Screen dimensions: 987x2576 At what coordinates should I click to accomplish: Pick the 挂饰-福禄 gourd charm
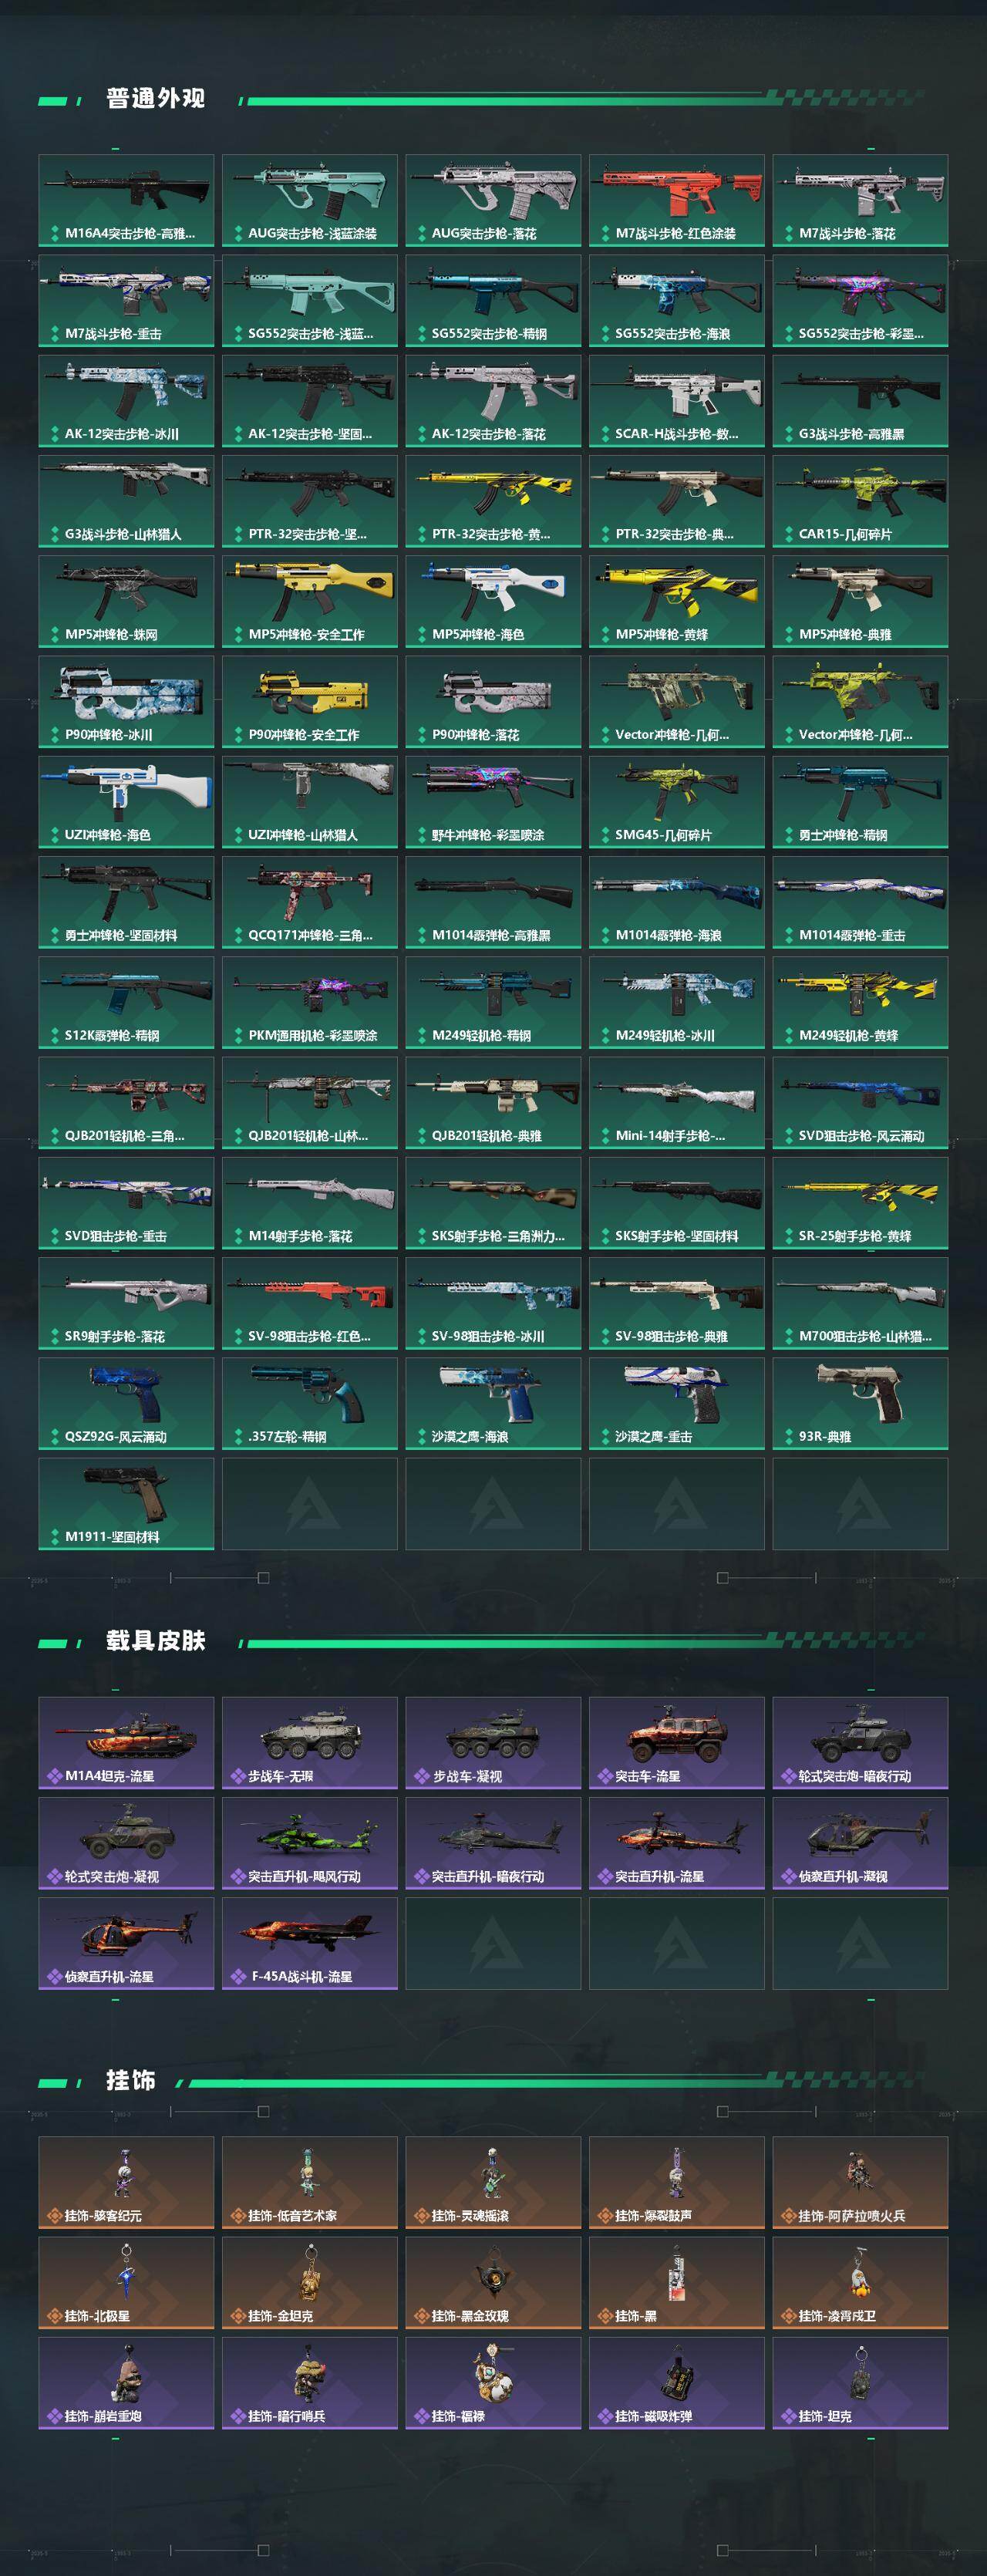(493, 2383)
